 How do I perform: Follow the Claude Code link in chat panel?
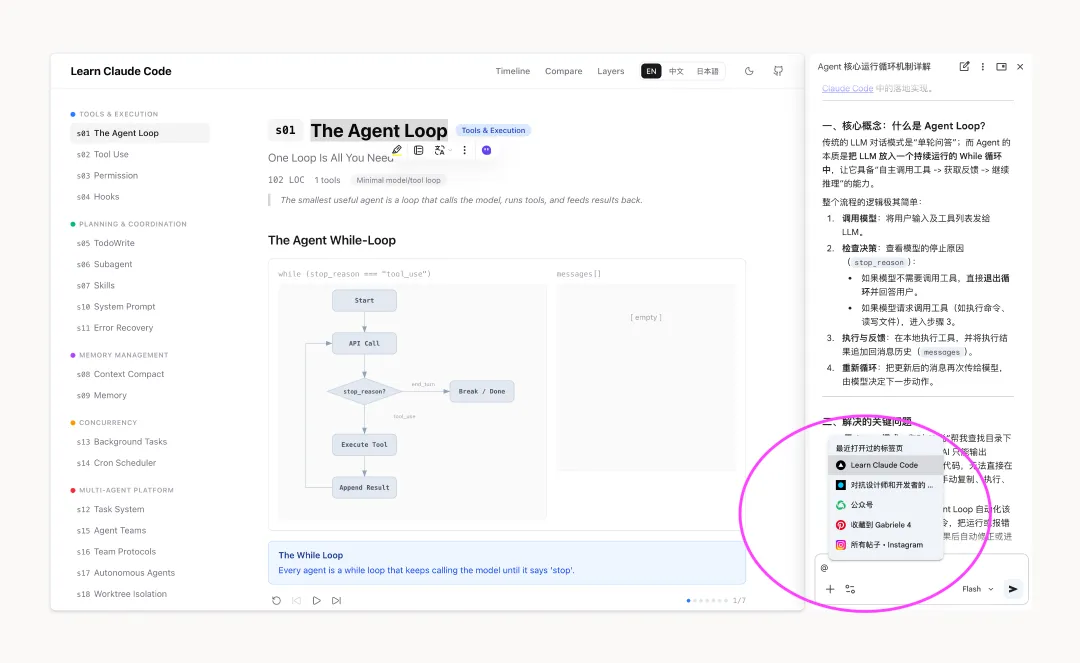pos(847,88)
